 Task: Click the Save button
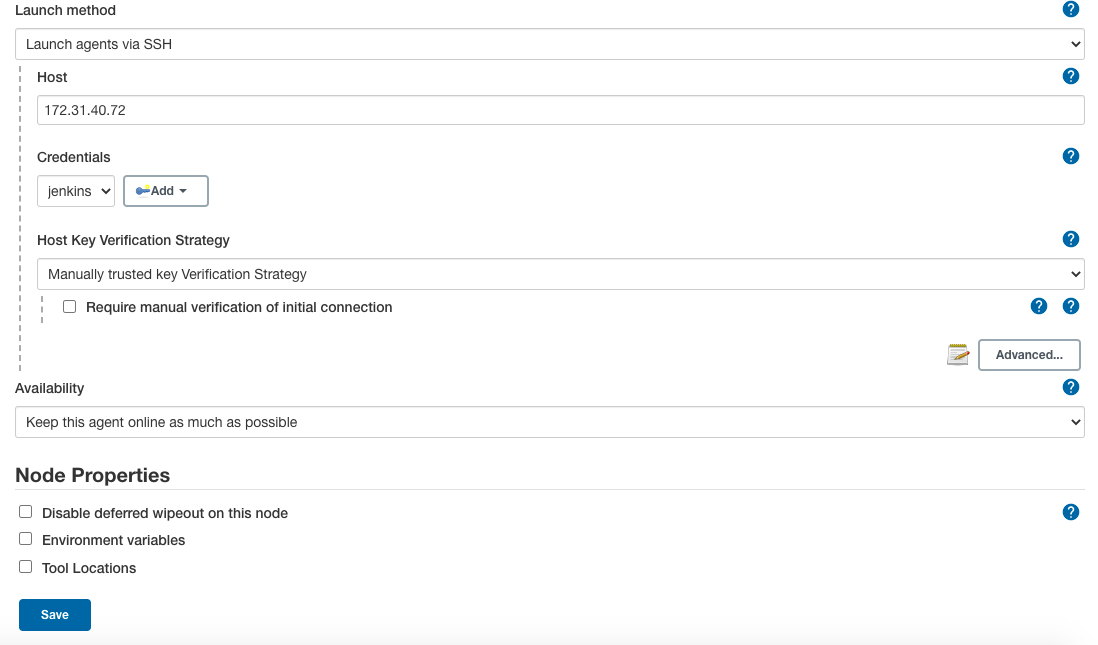click(x=54, y=614)
